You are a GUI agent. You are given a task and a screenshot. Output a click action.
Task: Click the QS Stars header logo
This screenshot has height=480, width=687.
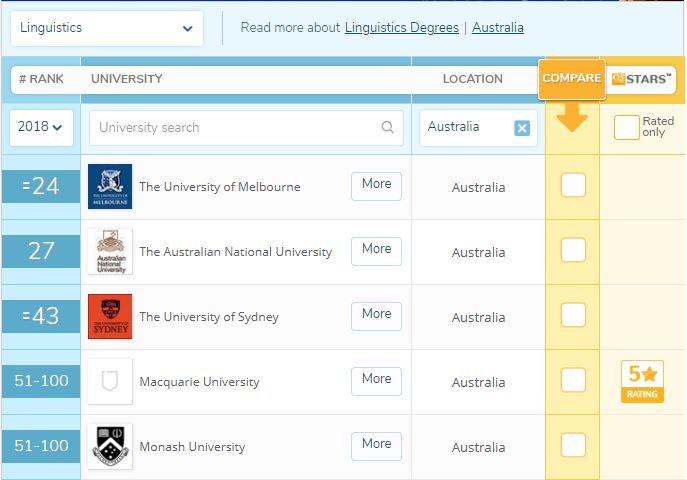pos(641,79)
